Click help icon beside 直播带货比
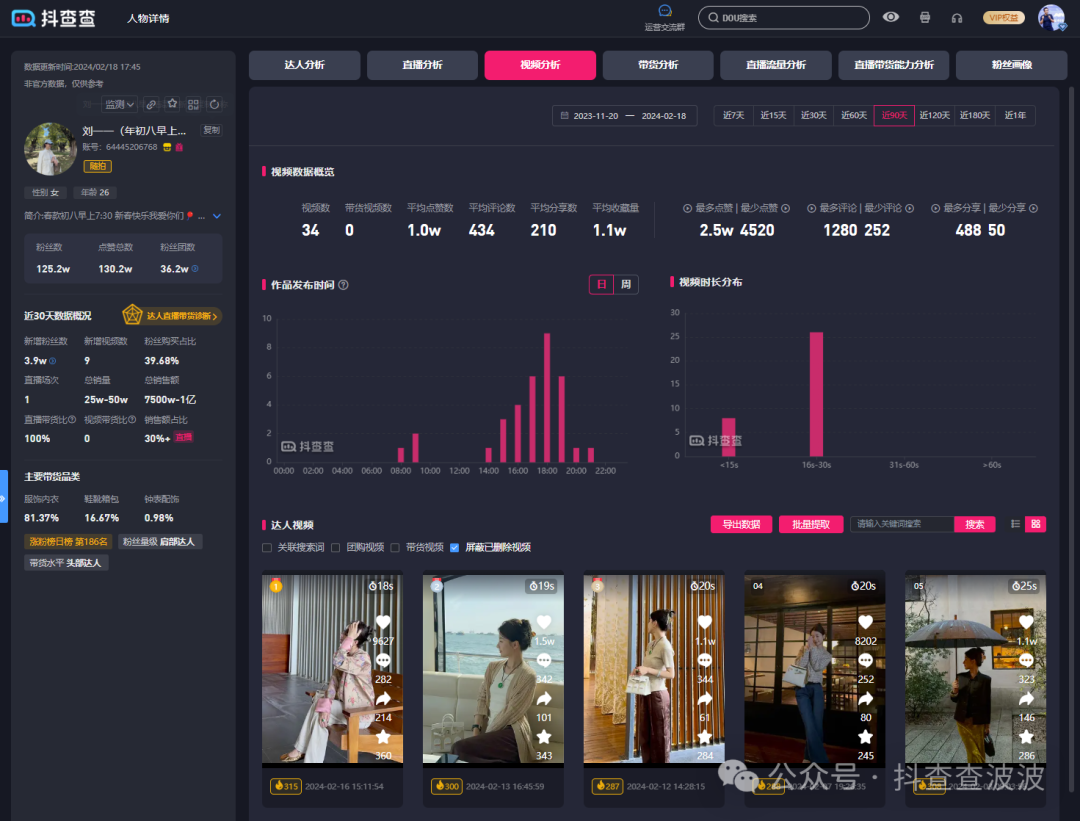1080x821 pixels. 72,419
